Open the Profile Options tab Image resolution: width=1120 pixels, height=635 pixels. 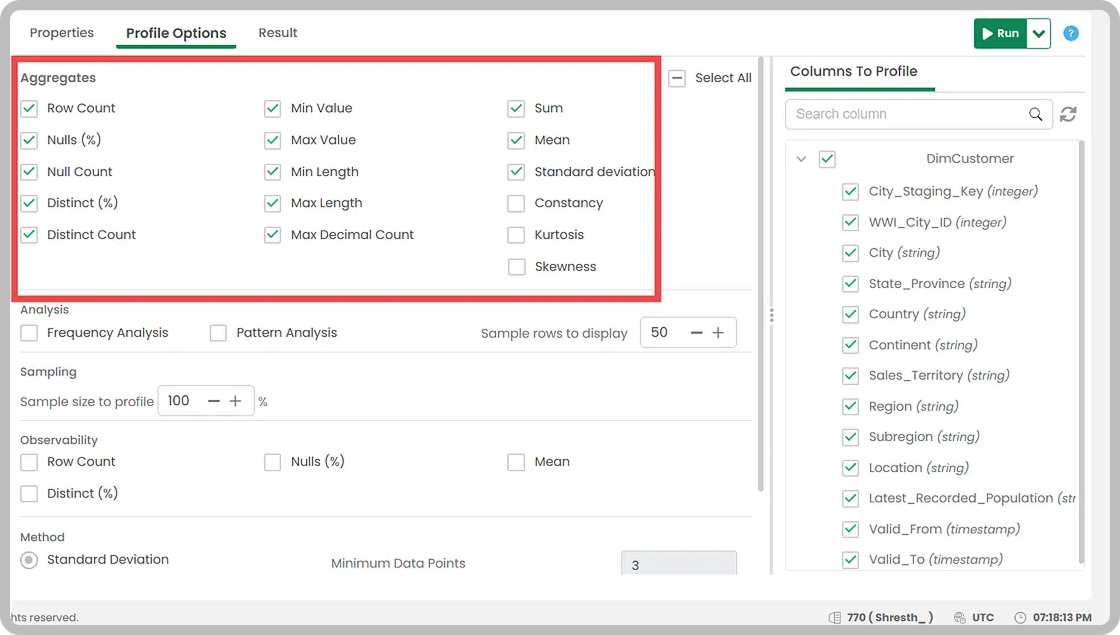point(176,33)
